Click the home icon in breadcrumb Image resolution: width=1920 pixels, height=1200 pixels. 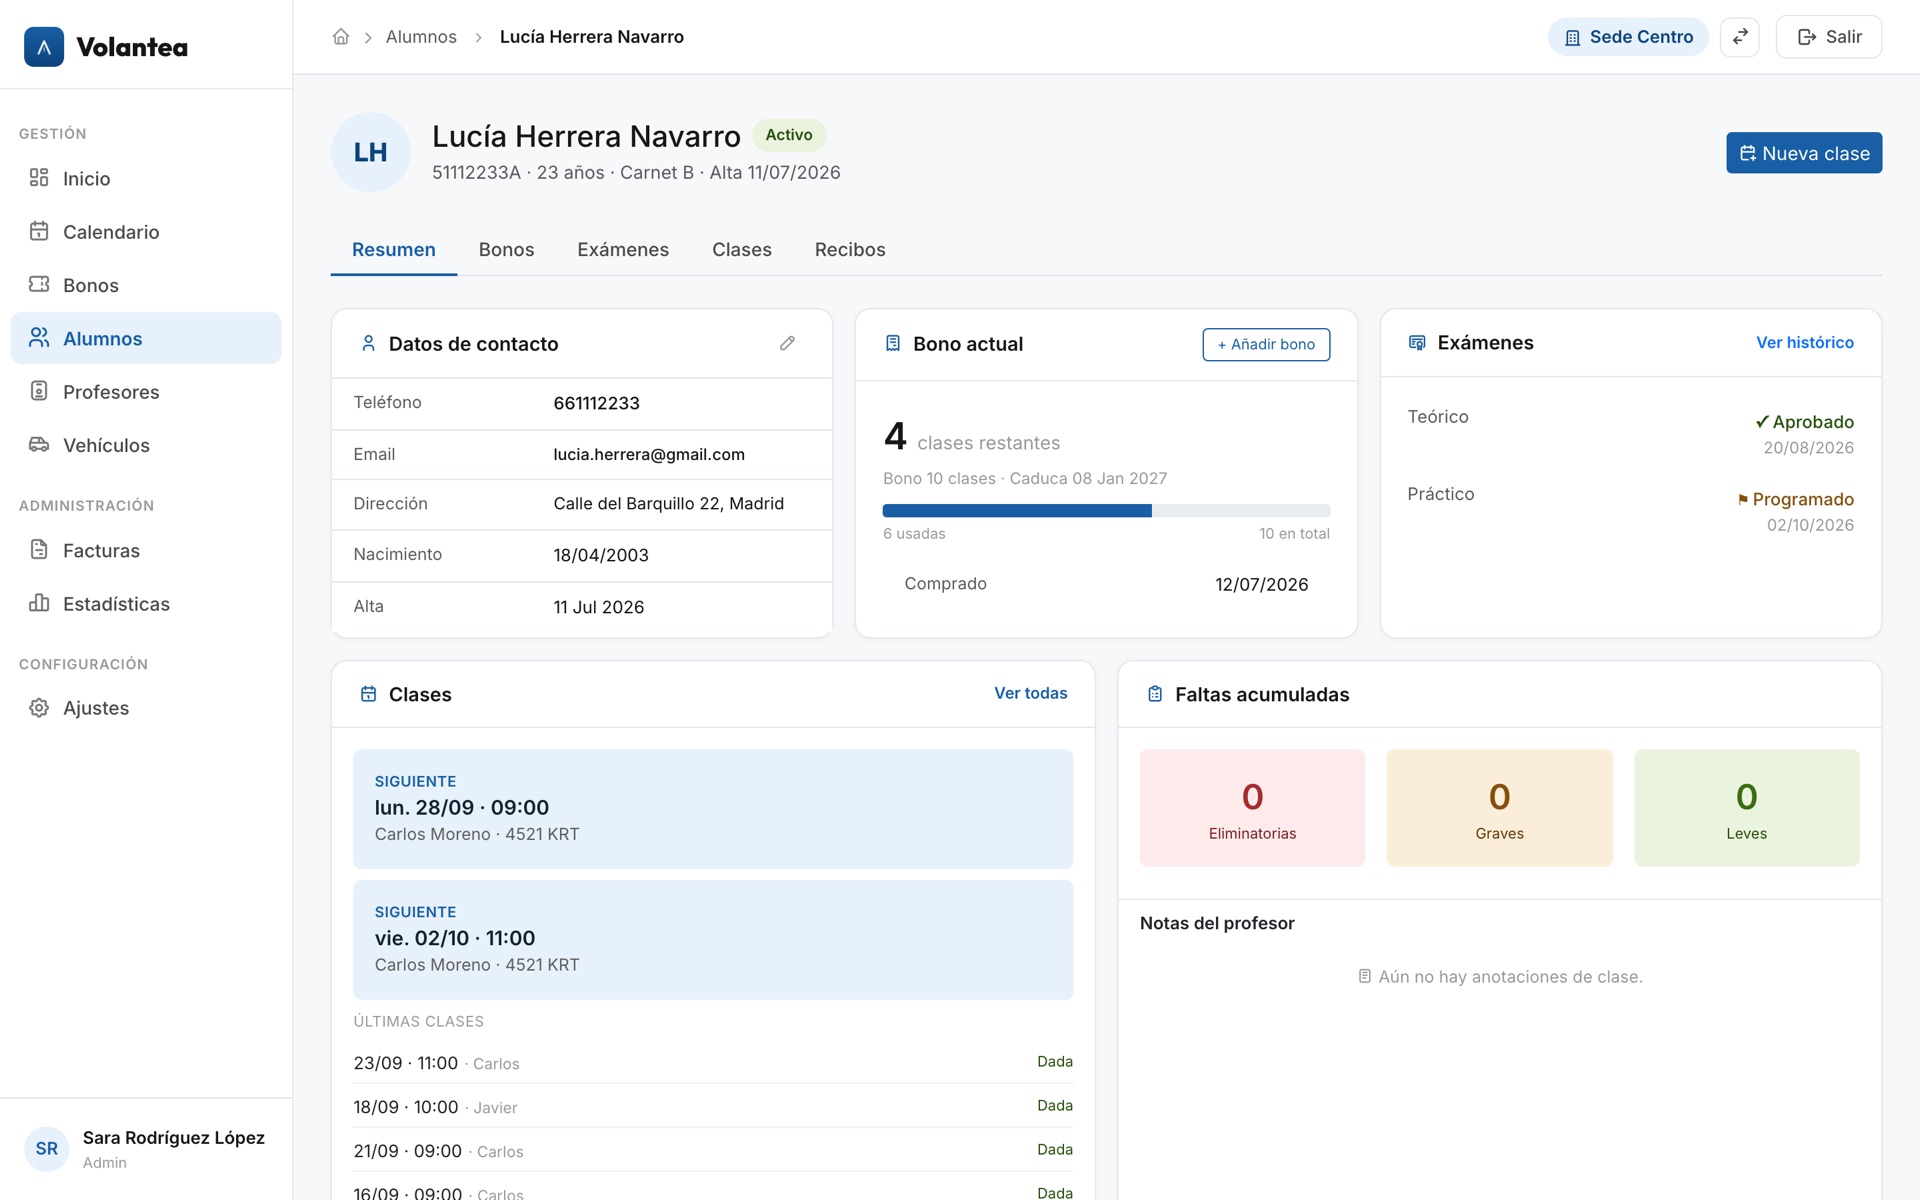pyautogui.click(x=341, y=37)
